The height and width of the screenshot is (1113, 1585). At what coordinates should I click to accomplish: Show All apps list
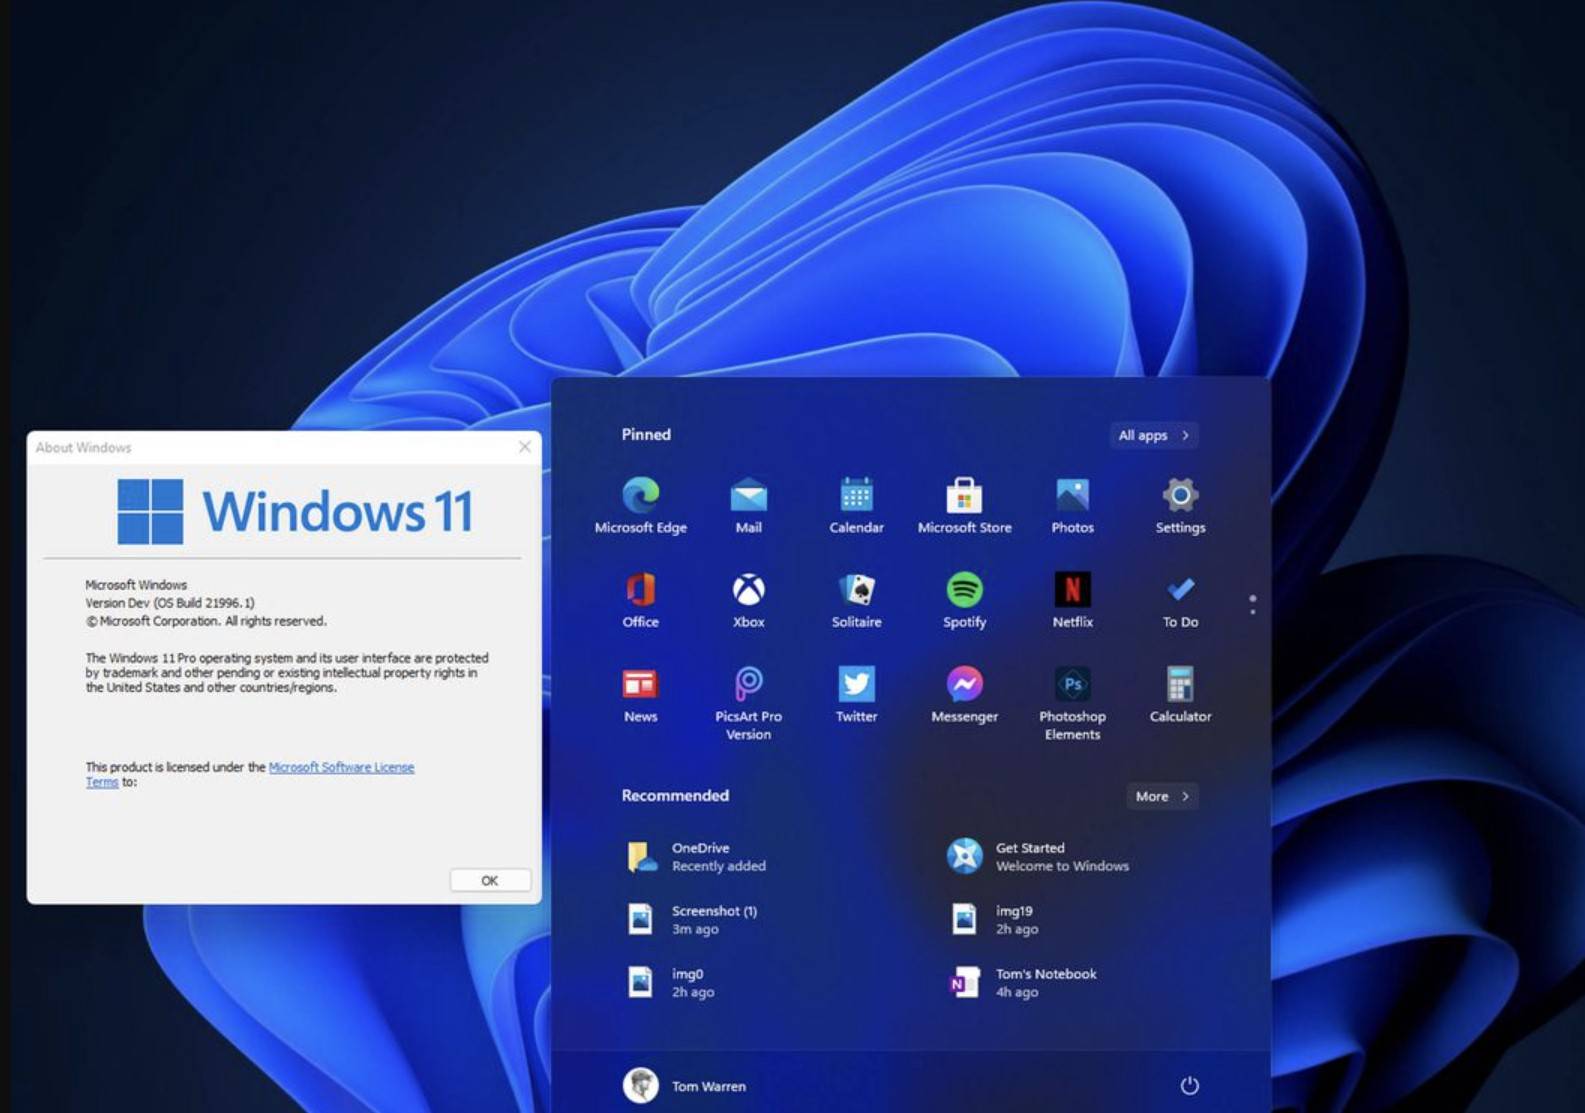[1154, 435]
